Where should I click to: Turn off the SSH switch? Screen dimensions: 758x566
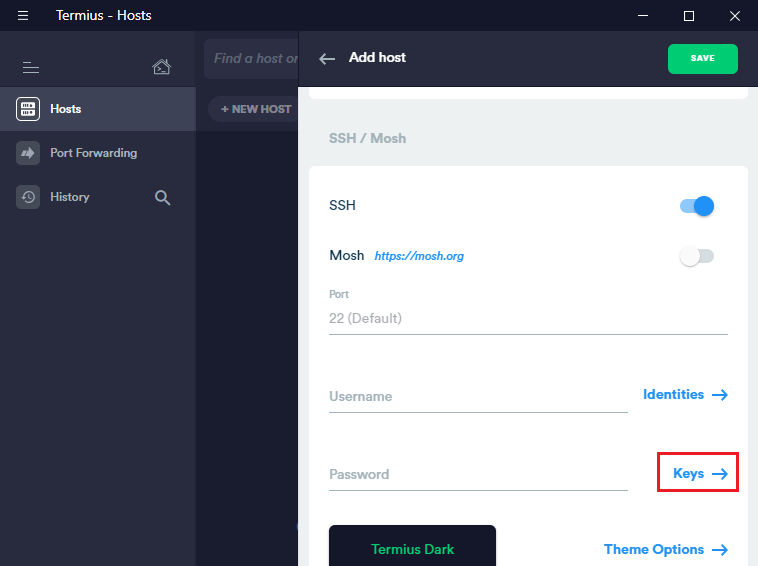point(697,206)
